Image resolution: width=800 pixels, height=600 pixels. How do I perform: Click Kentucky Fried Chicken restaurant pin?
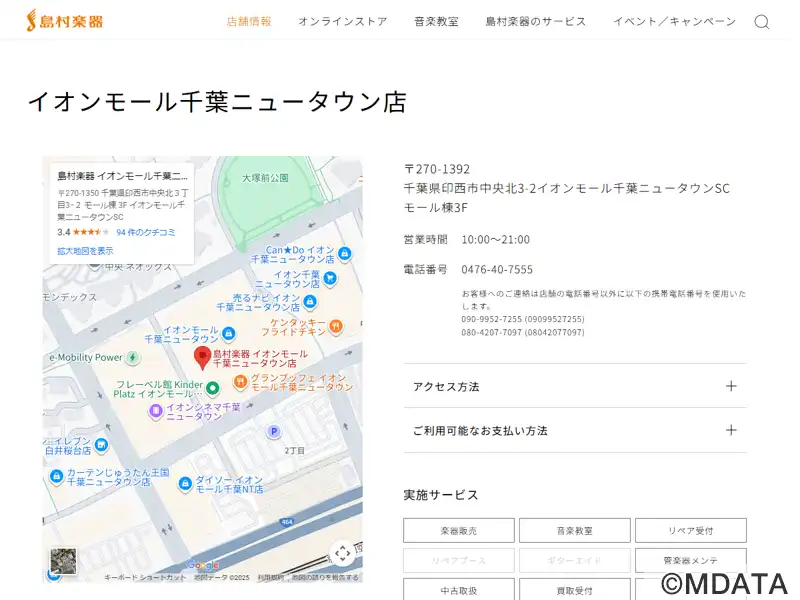[335, 326]
